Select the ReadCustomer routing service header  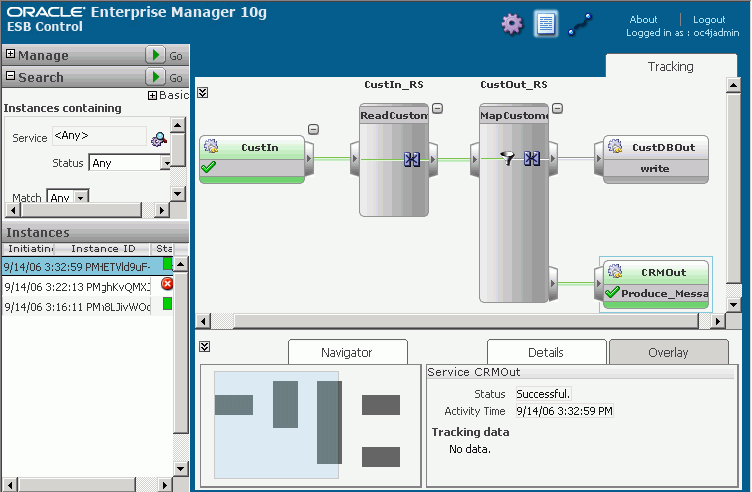(x=394, y=115)
